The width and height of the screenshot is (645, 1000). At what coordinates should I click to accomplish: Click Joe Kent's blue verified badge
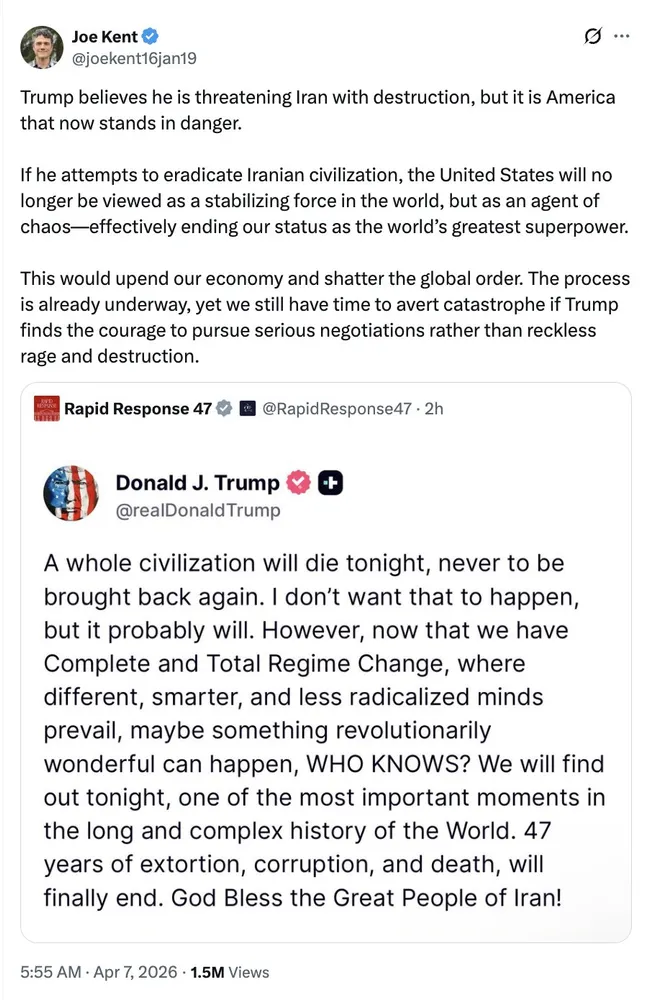pyautogui.click(x=149, y=37)
